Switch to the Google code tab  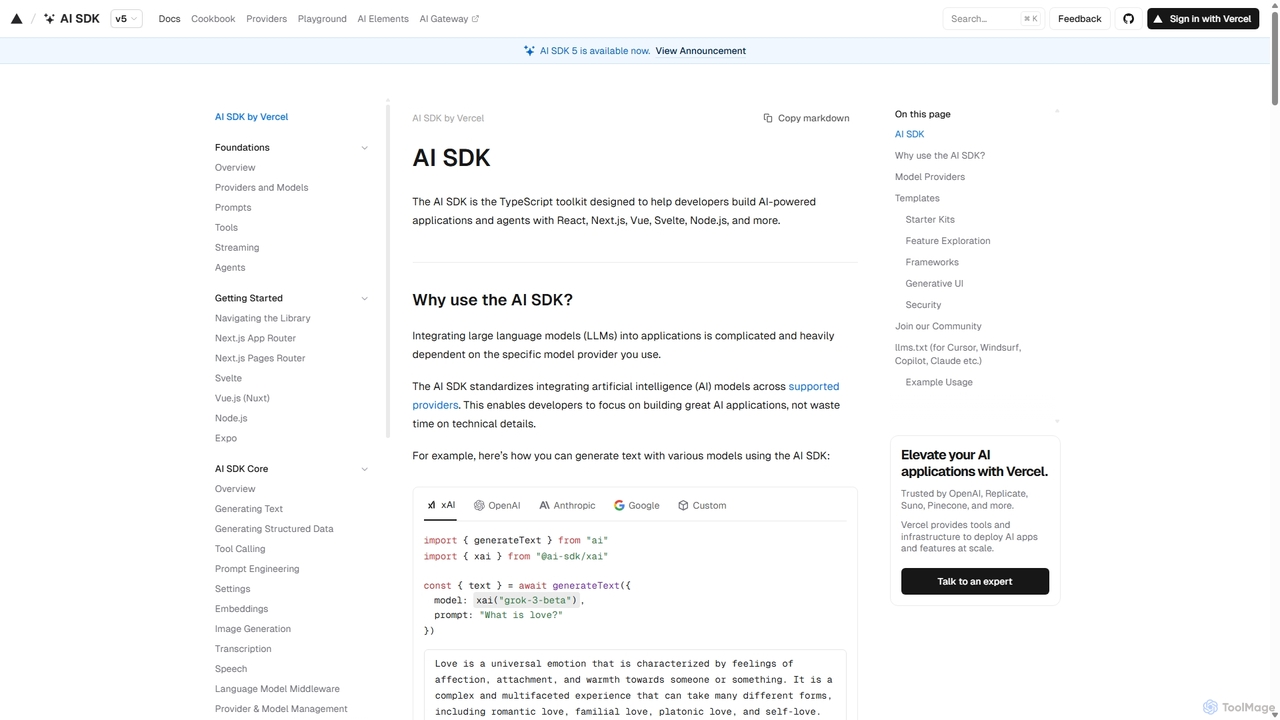point(637,506)
